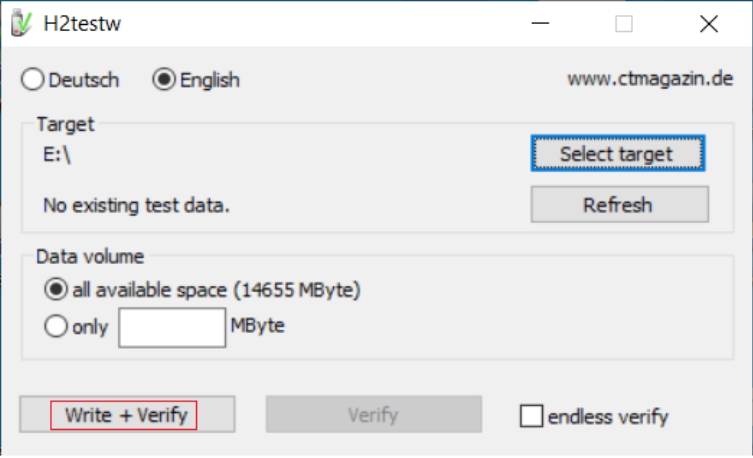Enable the endless verify checkbox
This screenshot has height=458, width=753.
tap(531, 416)
